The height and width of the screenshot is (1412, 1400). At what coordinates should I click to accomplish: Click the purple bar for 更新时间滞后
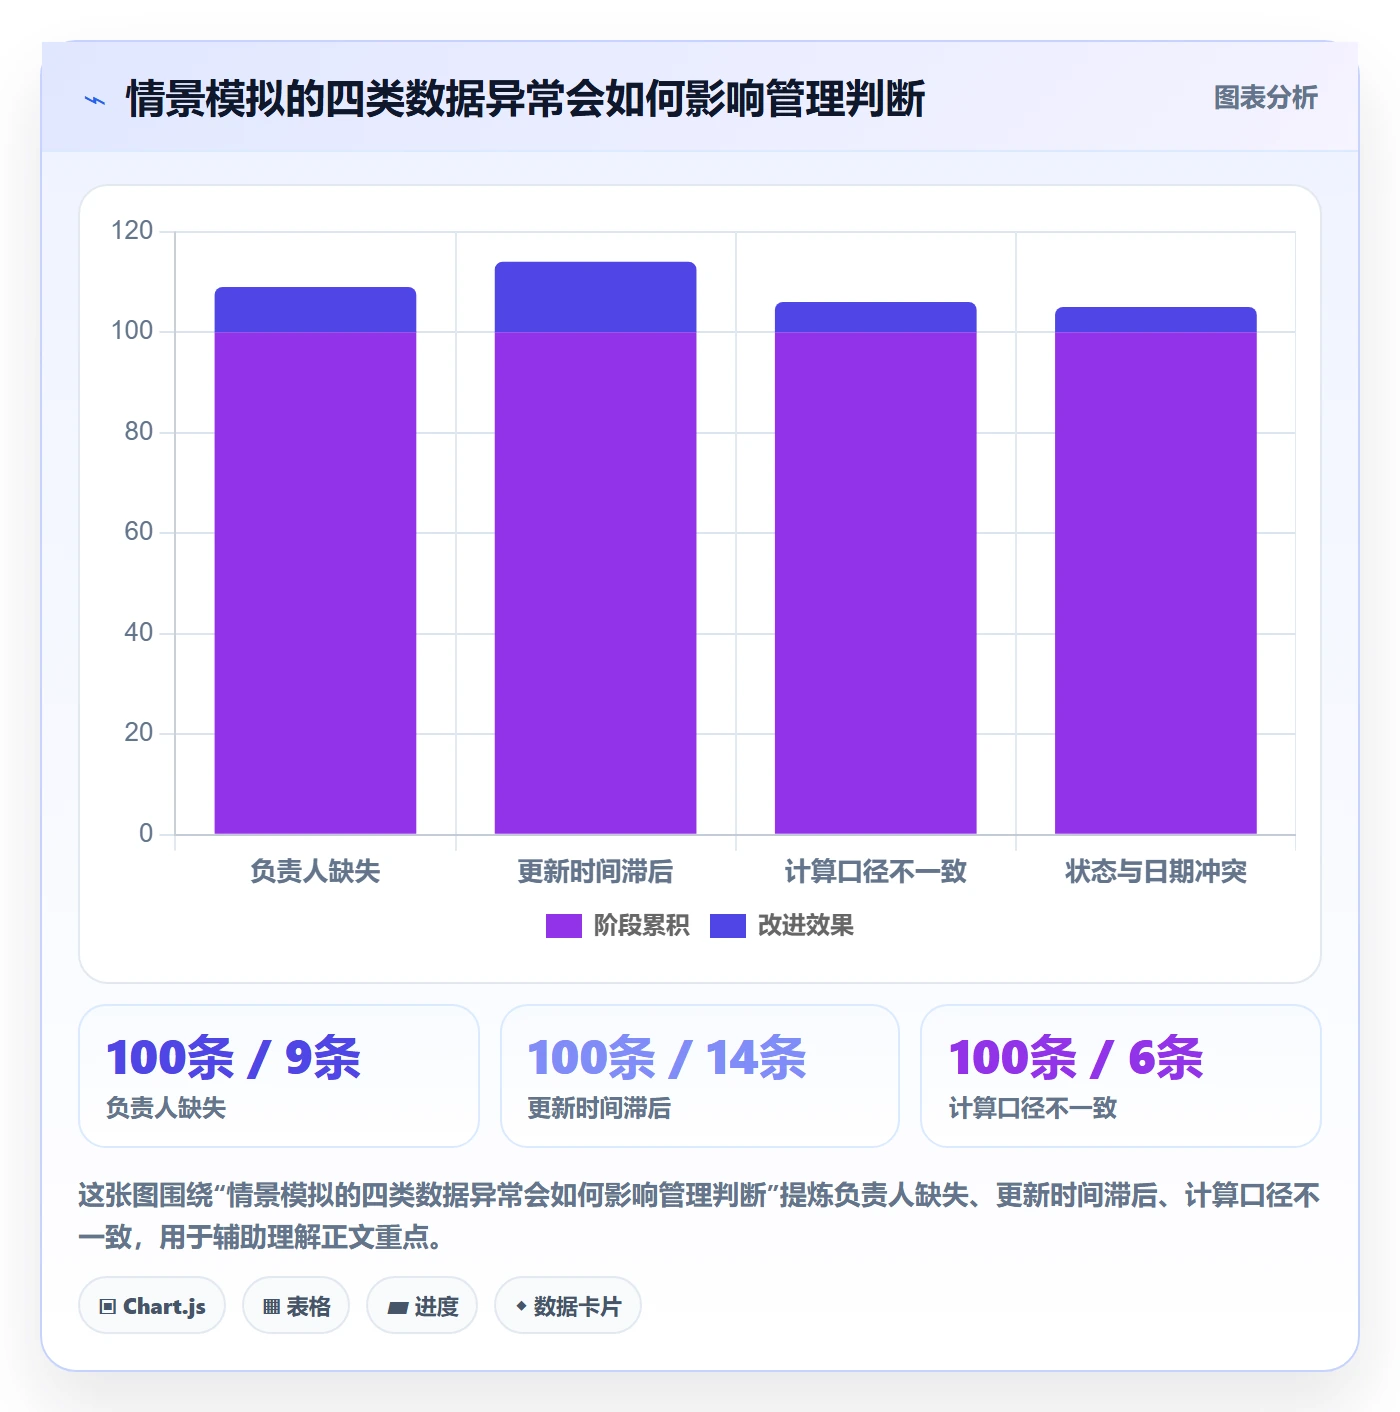(x=595, y=583)
